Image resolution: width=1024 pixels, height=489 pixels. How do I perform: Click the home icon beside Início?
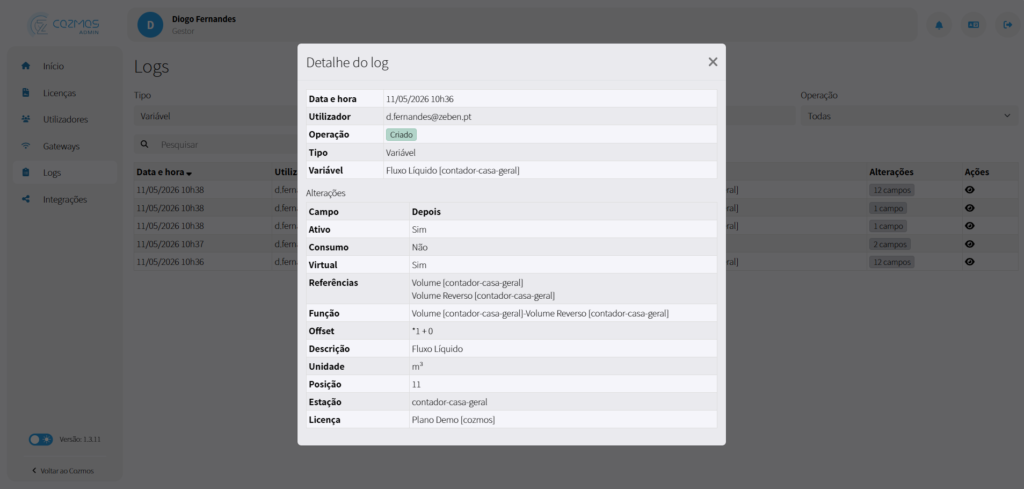click(x=26, y=66)
